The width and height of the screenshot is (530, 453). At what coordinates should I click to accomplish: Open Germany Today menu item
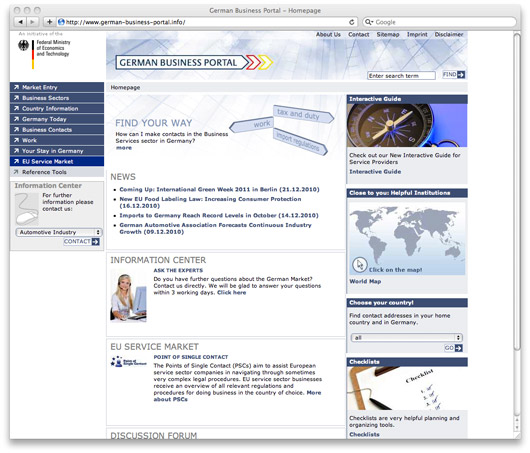click(57, 119)
